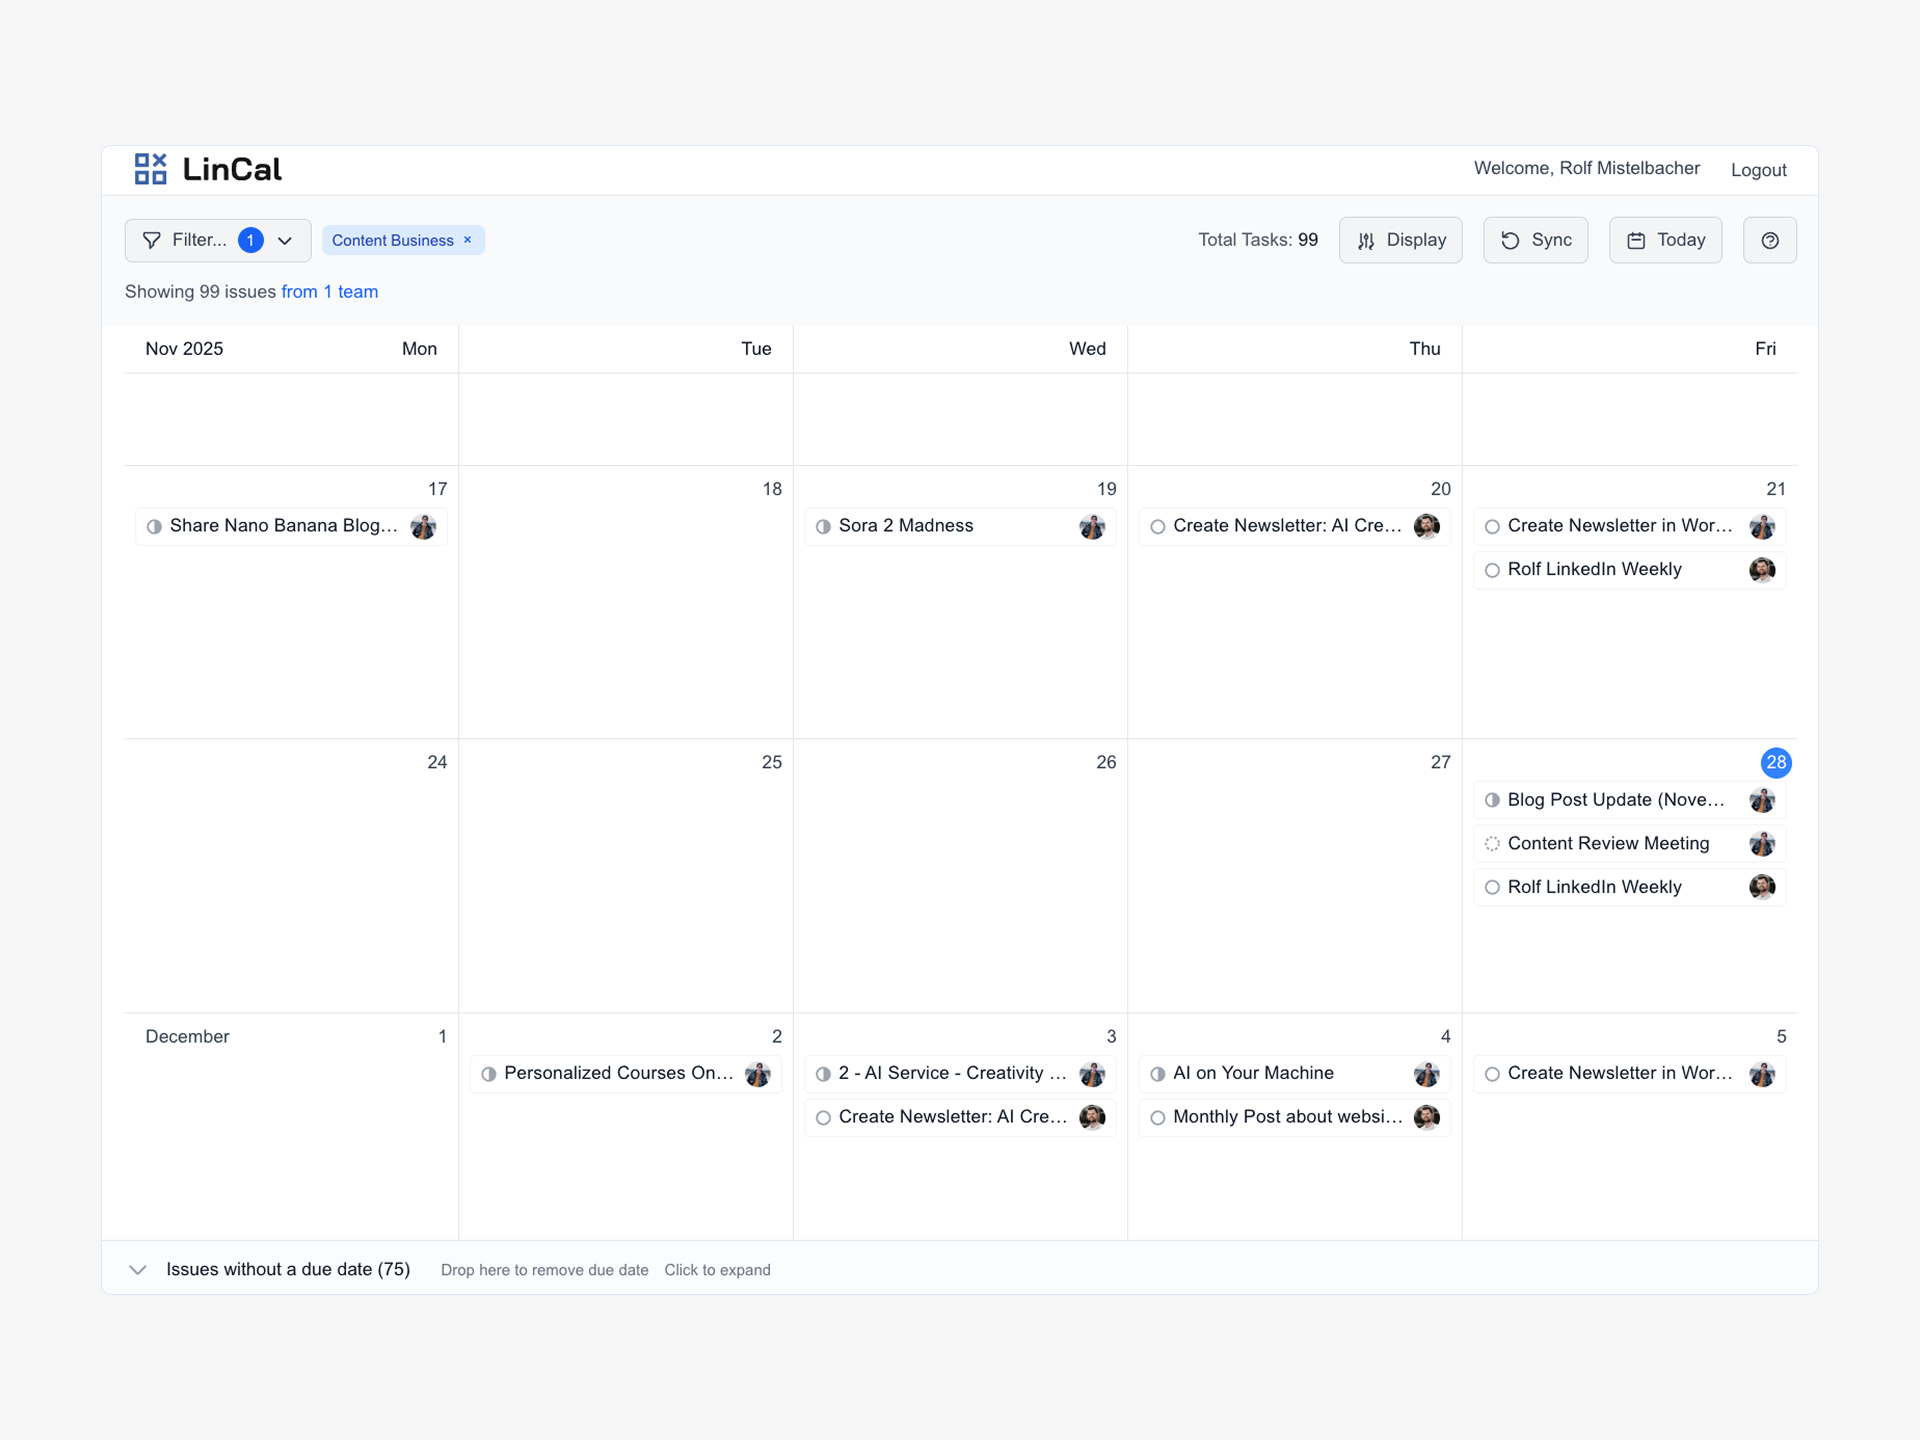Viewport: 1920px width, 1440px height.
Task: Remove the Content Business filter chip
Action: (467, 240)
